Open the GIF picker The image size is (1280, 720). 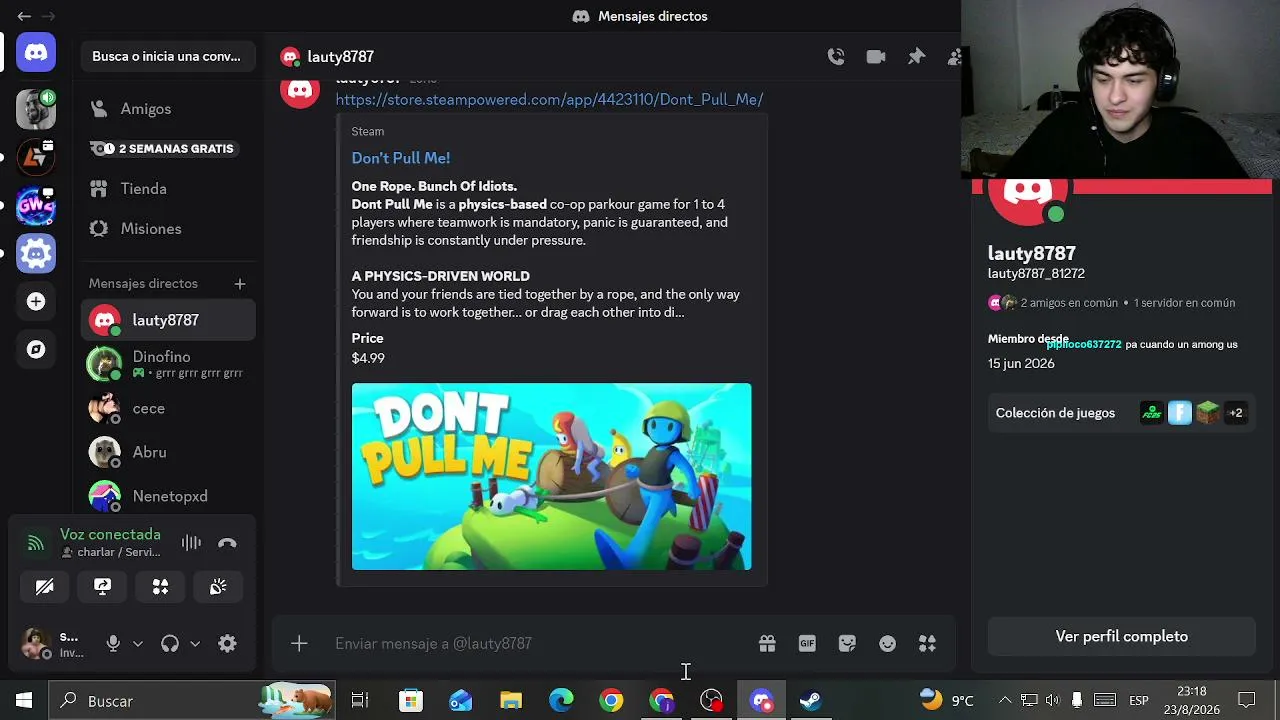click(x=807, y=644)
